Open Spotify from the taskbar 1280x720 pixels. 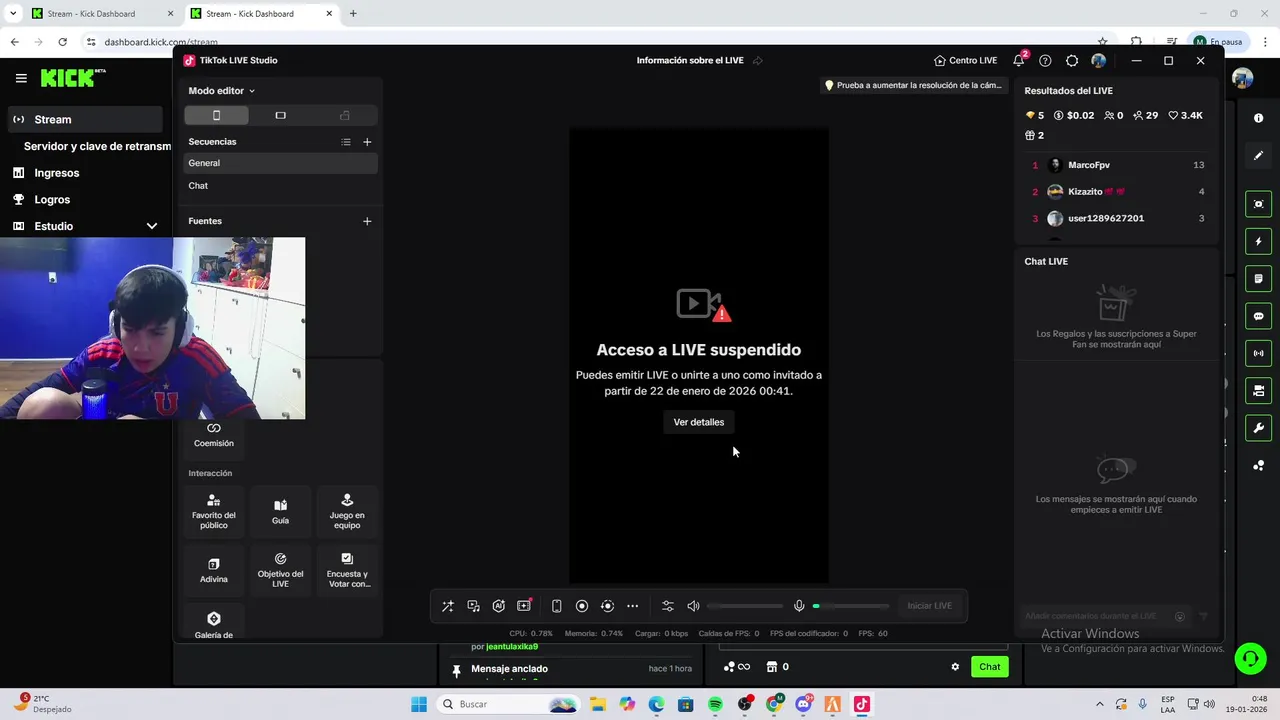pyautogui.click(x=715, y=704)
